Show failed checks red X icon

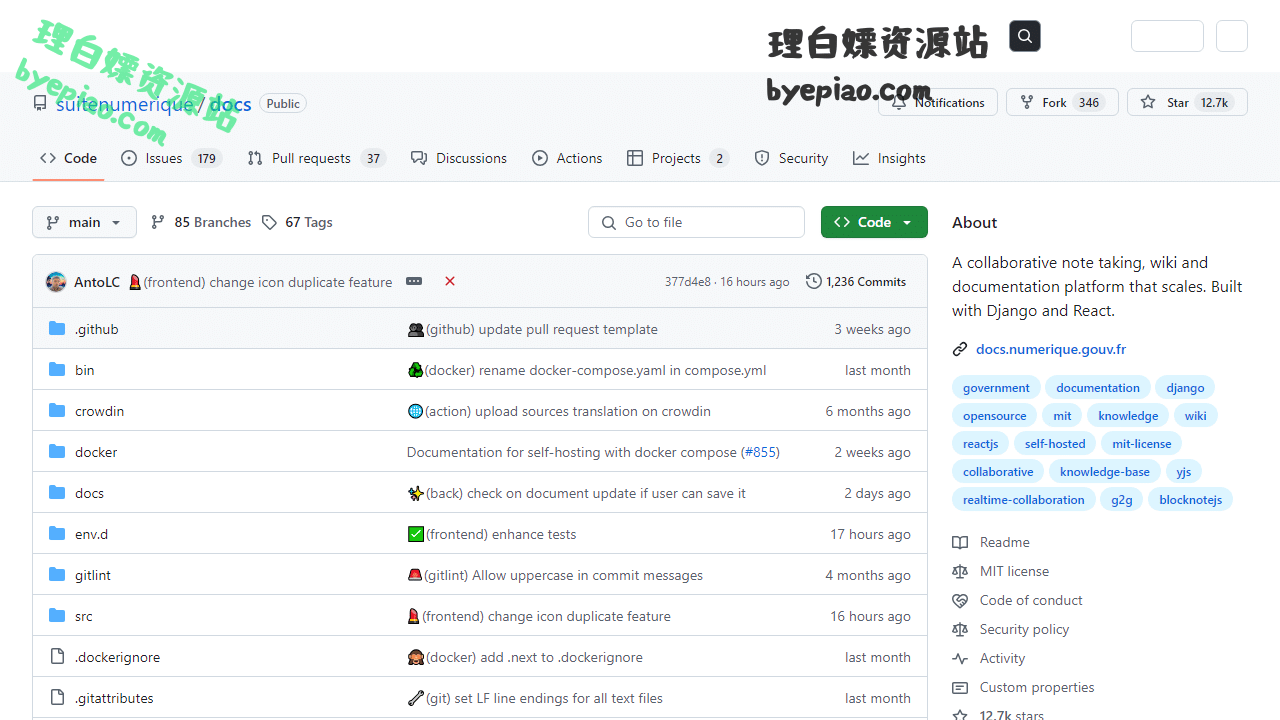coord(450,282)
